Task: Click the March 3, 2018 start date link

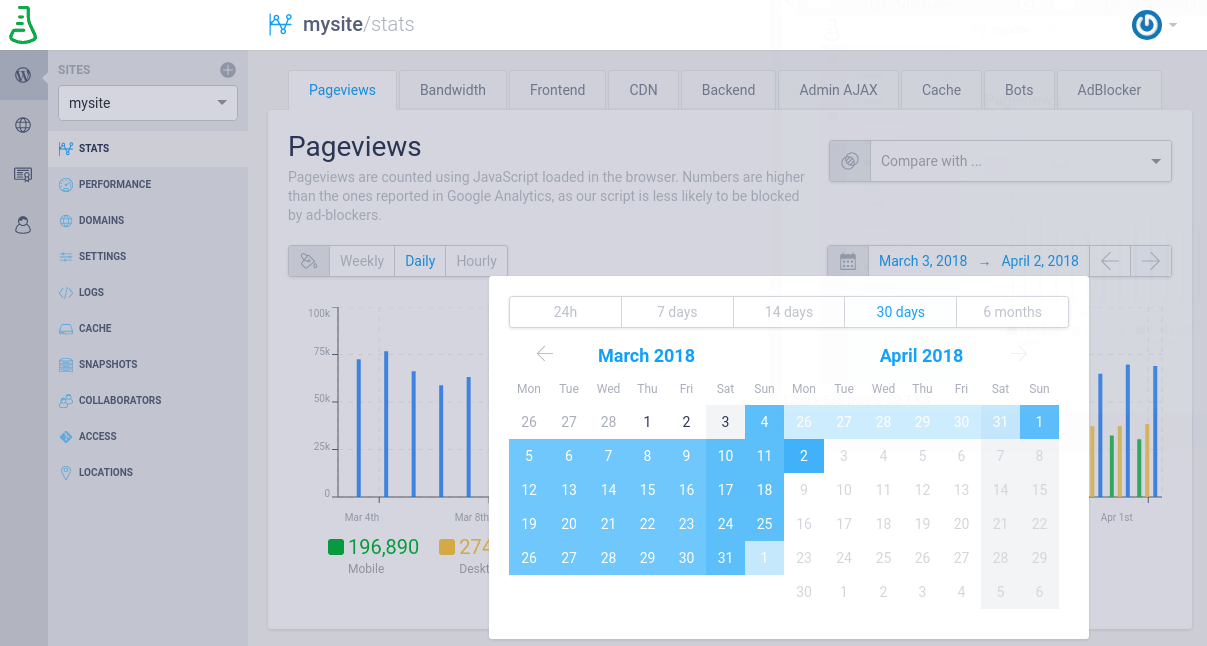Action: (922, 260)
